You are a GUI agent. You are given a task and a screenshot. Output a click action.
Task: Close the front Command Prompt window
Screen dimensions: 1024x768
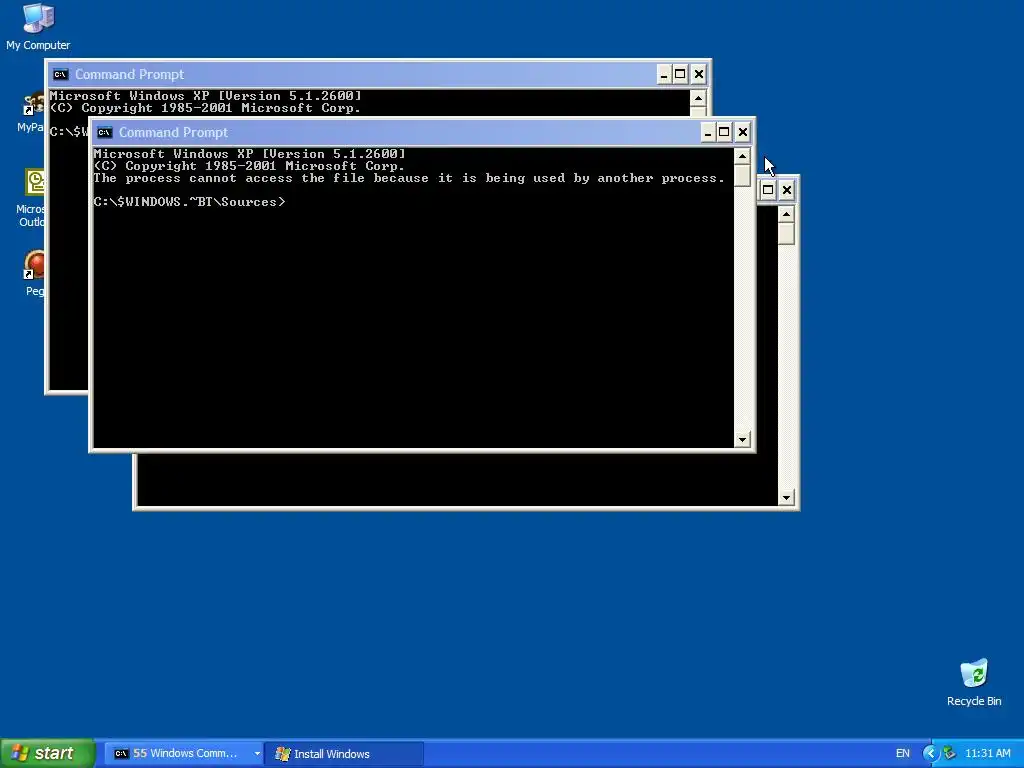point(743,133)
